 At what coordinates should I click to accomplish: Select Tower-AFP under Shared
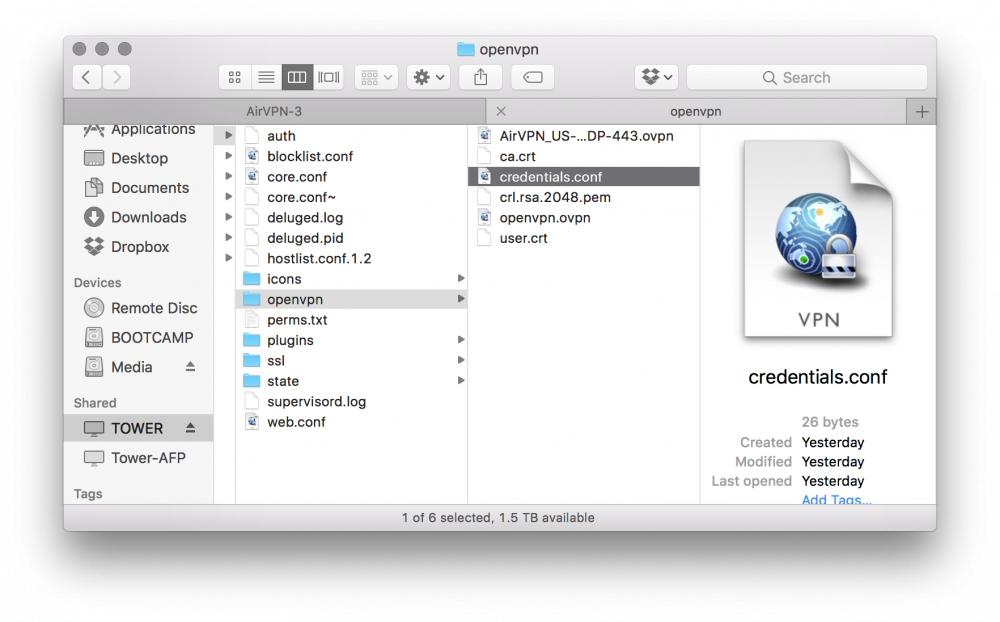(135, 457)
